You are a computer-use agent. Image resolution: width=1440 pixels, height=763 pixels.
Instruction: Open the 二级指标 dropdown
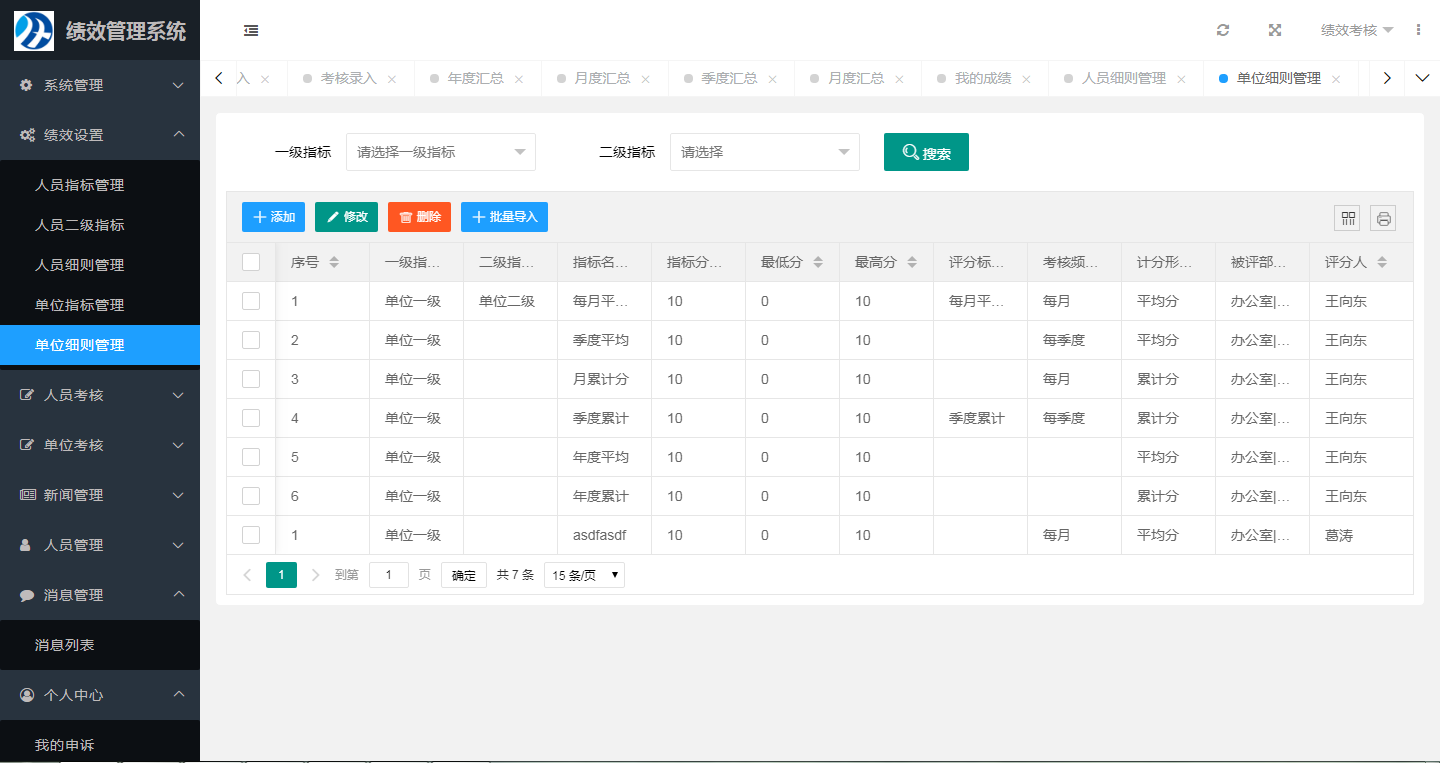click(764, 152)
